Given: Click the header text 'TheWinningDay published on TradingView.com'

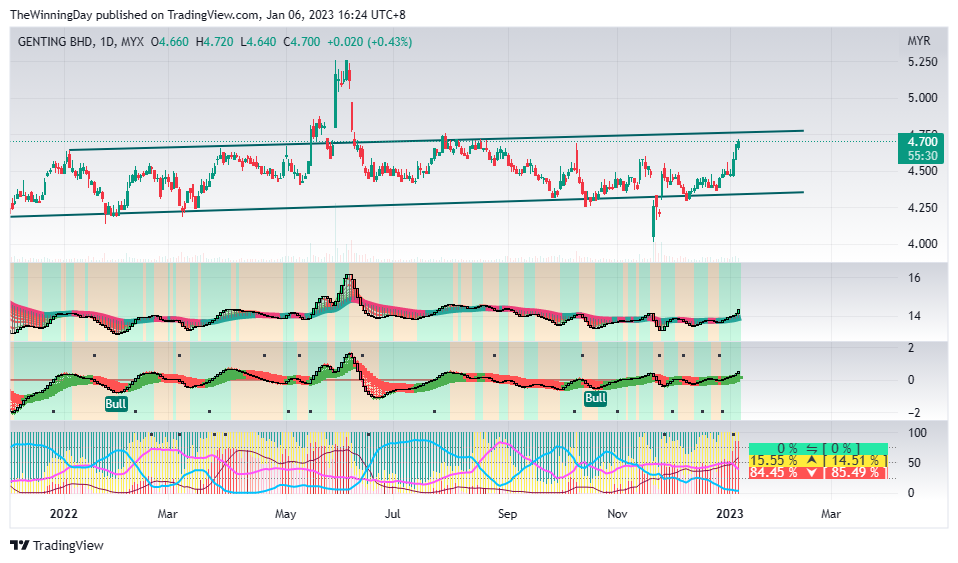Looking at the screenshot, I should click(x=136, y=14).
